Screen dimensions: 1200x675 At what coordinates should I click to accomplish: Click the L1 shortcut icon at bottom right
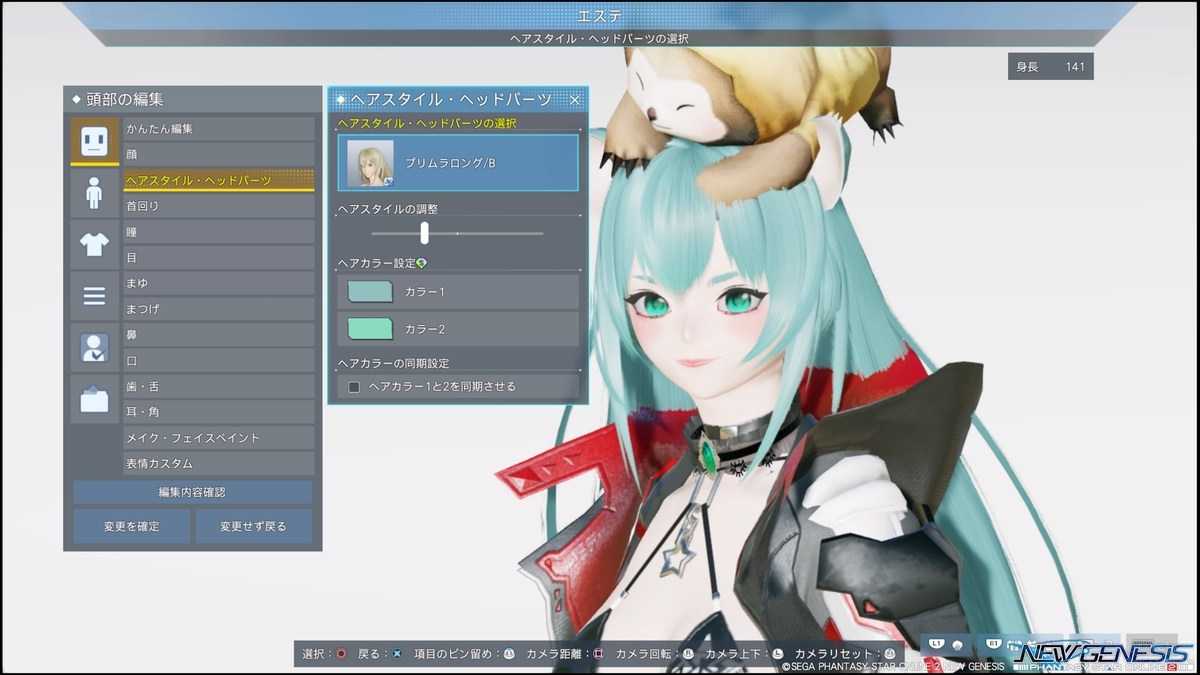tap(937, 643)
